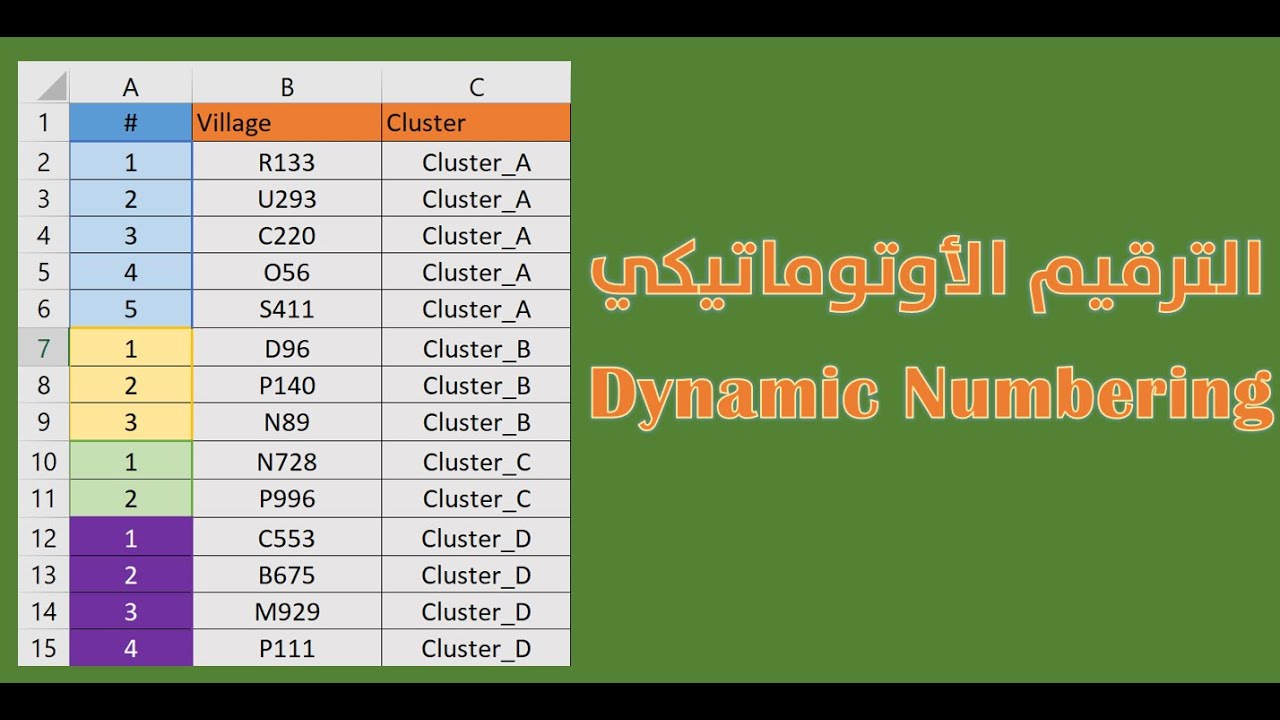Image resolution: width=1280 pixels, height=720 pixels.
Task: Select cell containing C220
Action: tap(287, 236)
